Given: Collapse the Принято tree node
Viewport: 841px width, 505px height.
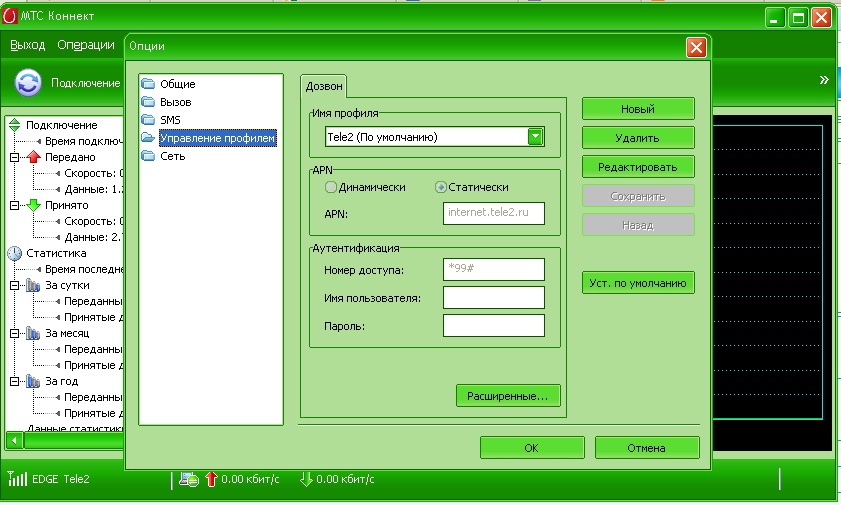Looking at the screenshot, I should 14,205.
